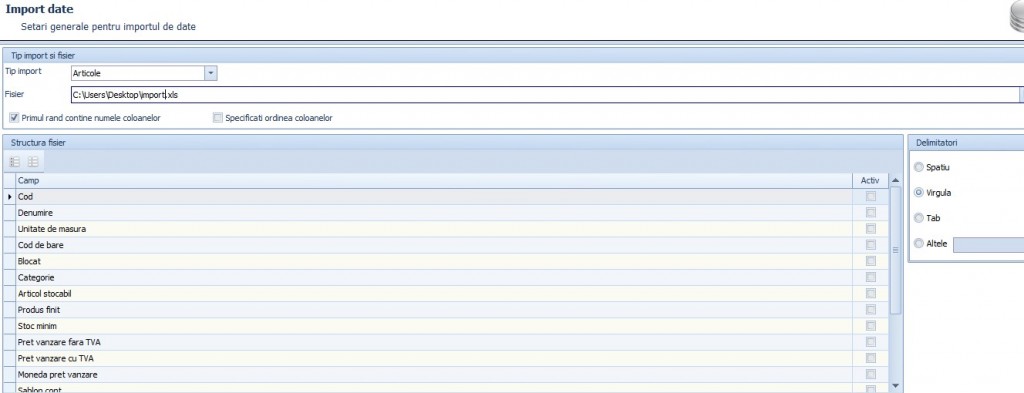1024x393 pixels.
Task: Check Activ box for Stoc minim
Action: [x=871, y=326]
